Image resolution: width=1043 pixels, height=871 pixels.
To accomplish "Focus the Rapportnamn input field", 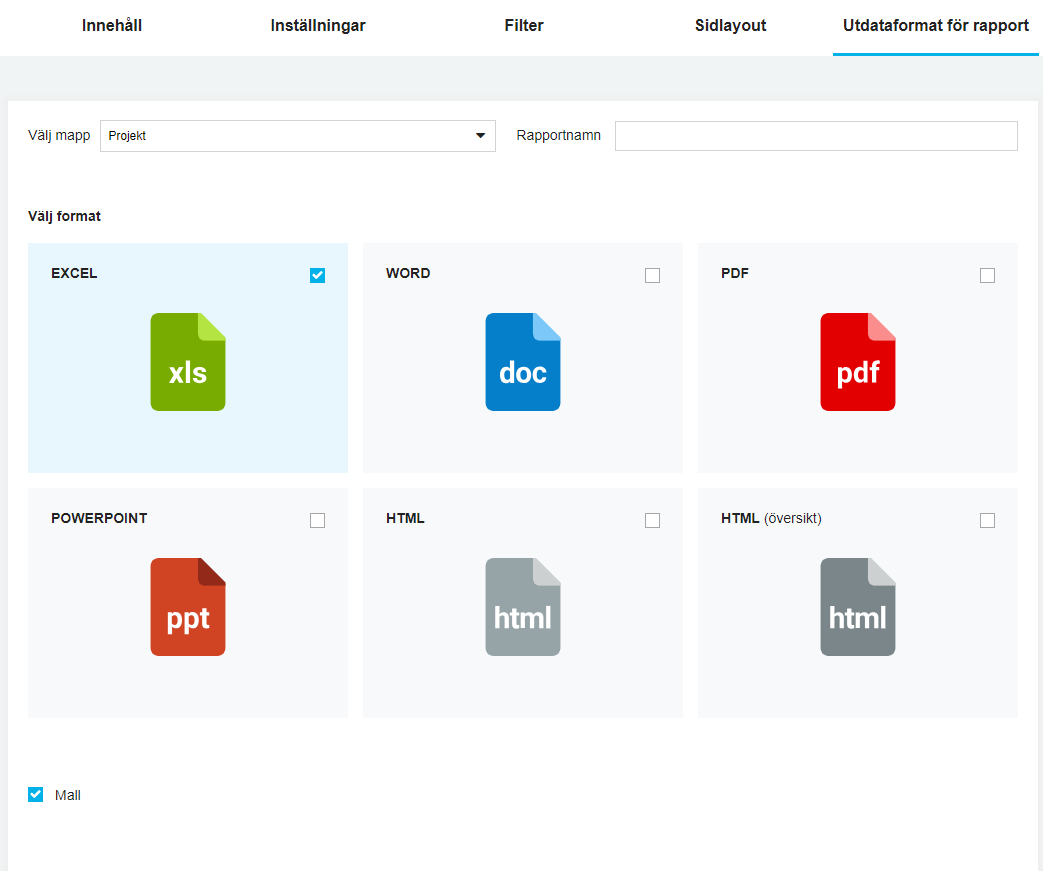I will (816, 136).
